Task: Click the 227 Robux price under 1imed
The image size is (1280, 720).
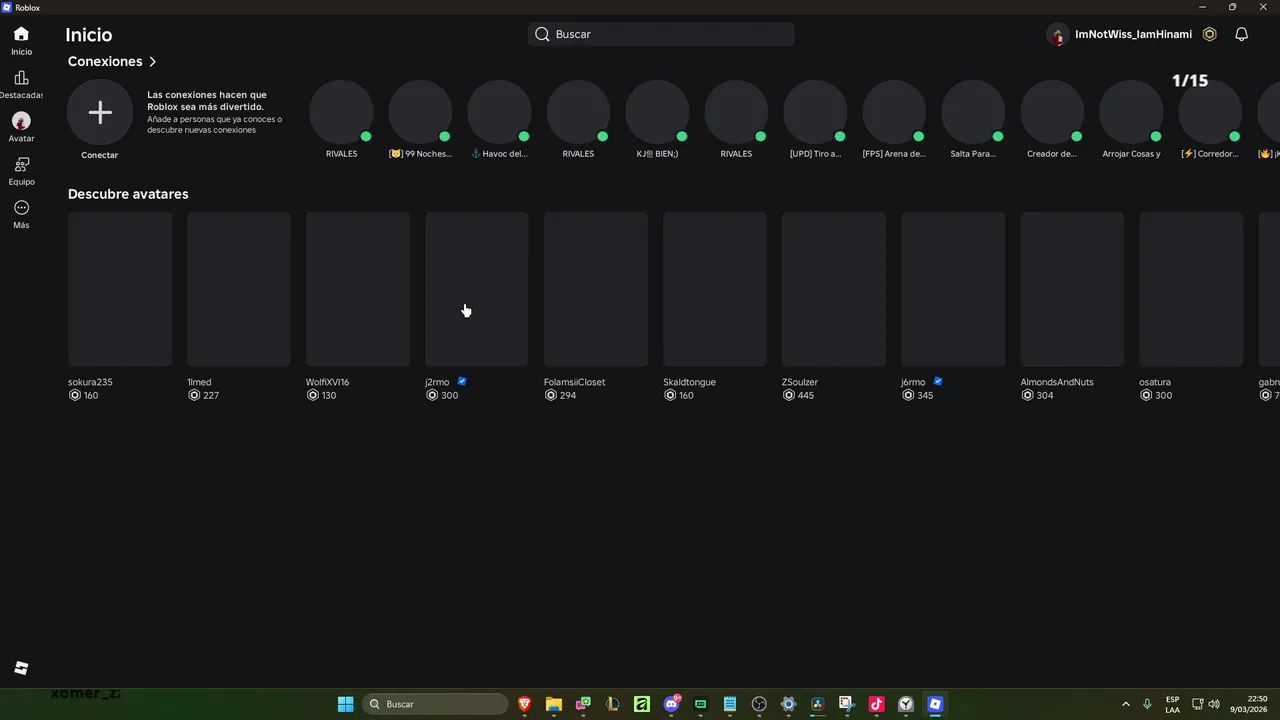Action: [x=203, y=396]
